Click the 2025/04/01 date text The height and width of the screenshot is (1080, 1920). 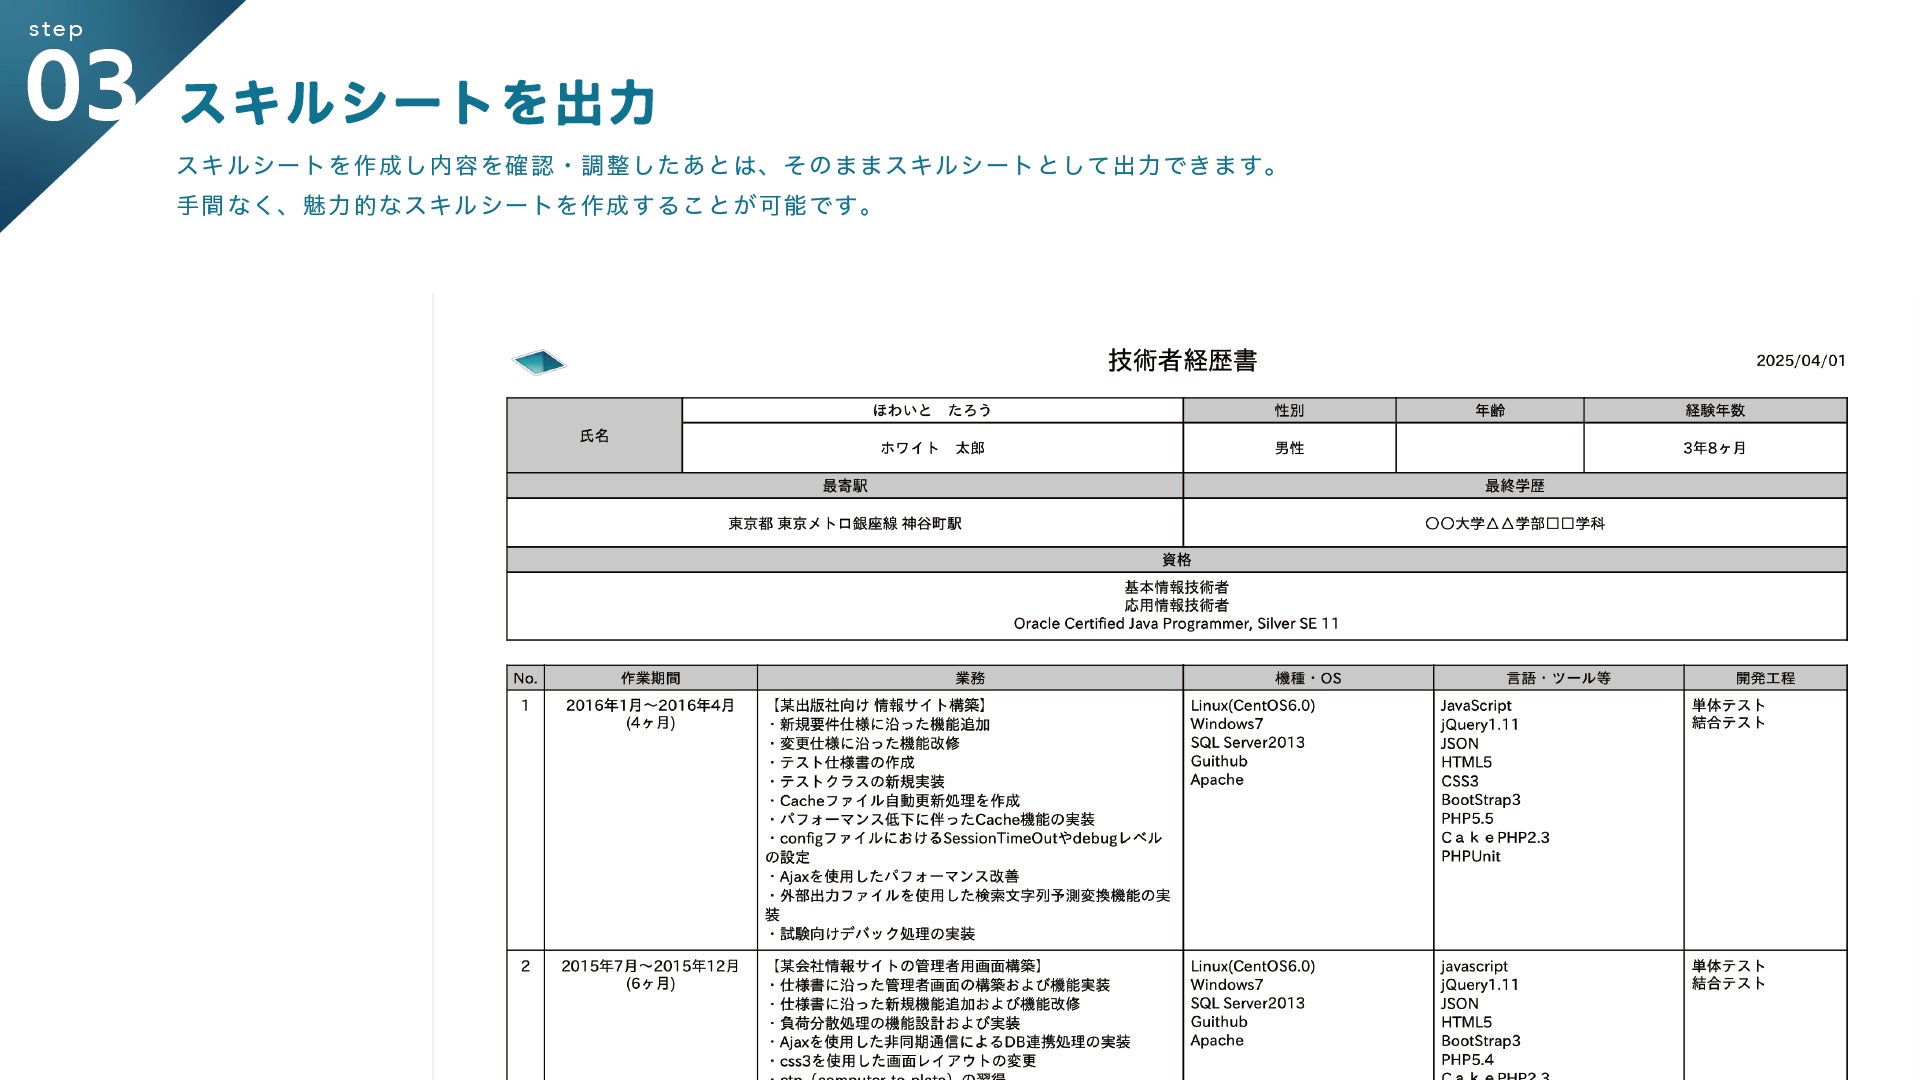coord(1800,361)
